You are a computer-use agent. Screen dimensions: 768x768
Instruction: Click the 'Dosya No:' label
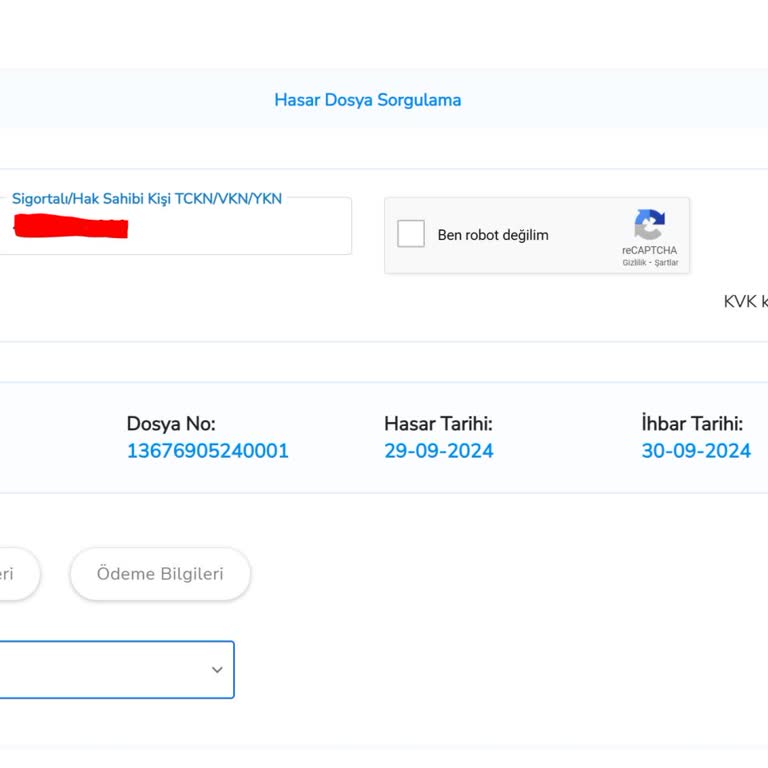(171, 424)
